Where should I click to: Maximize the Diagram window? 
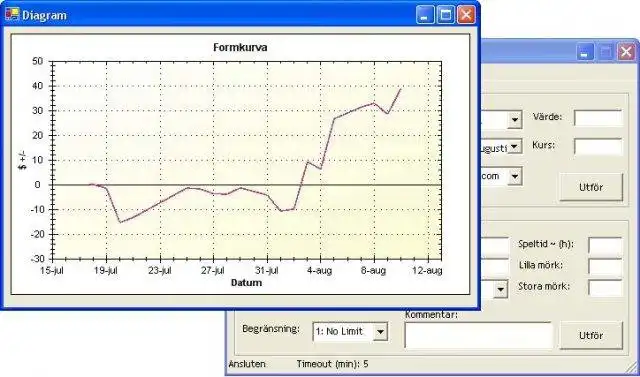446,15
